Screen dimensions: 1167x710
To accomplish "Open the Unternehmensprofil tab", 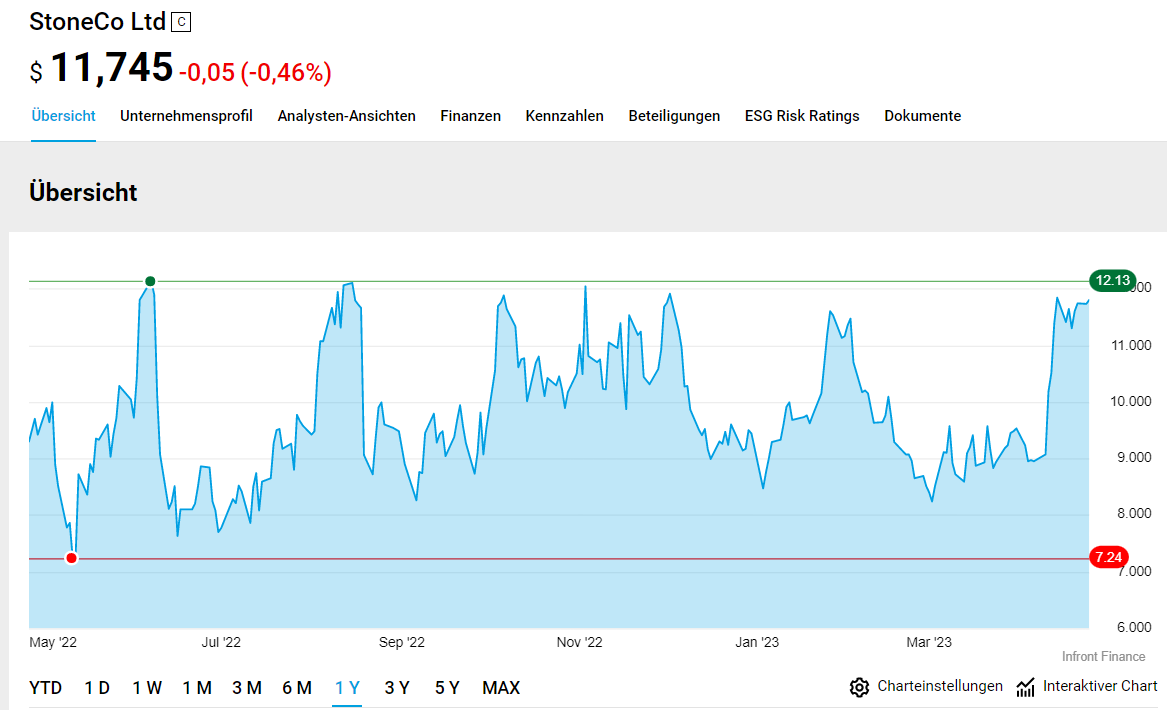I will tap(186, 116).
